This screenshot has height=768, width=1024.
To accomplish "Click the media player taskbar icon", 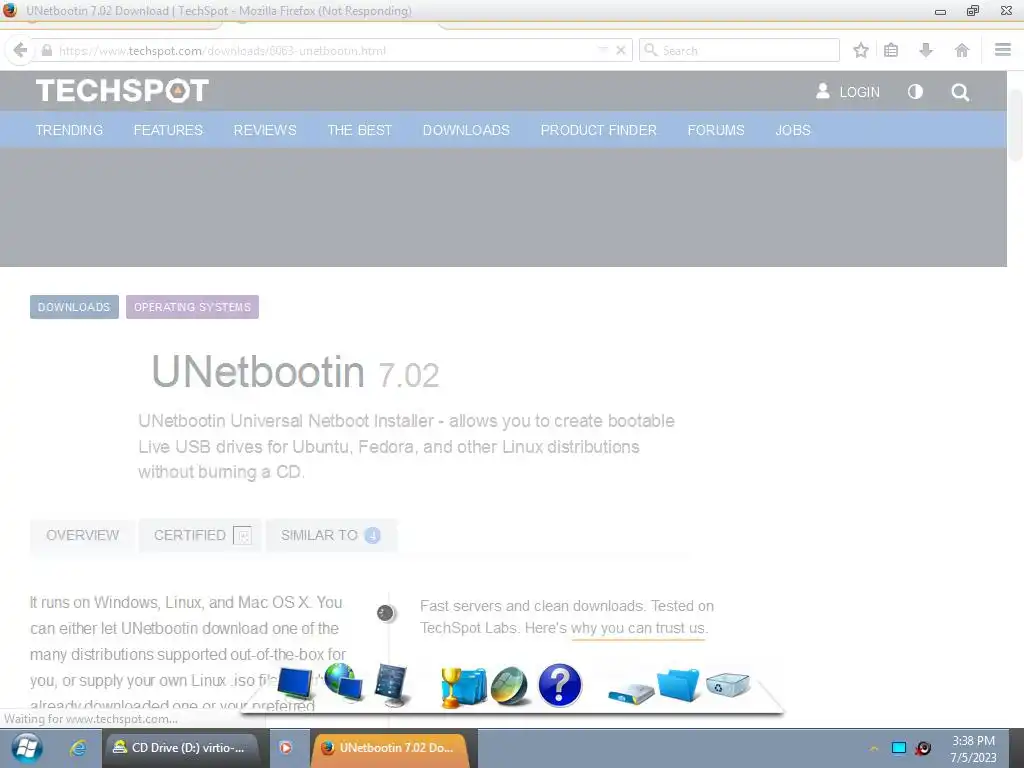I will point(285,748).
